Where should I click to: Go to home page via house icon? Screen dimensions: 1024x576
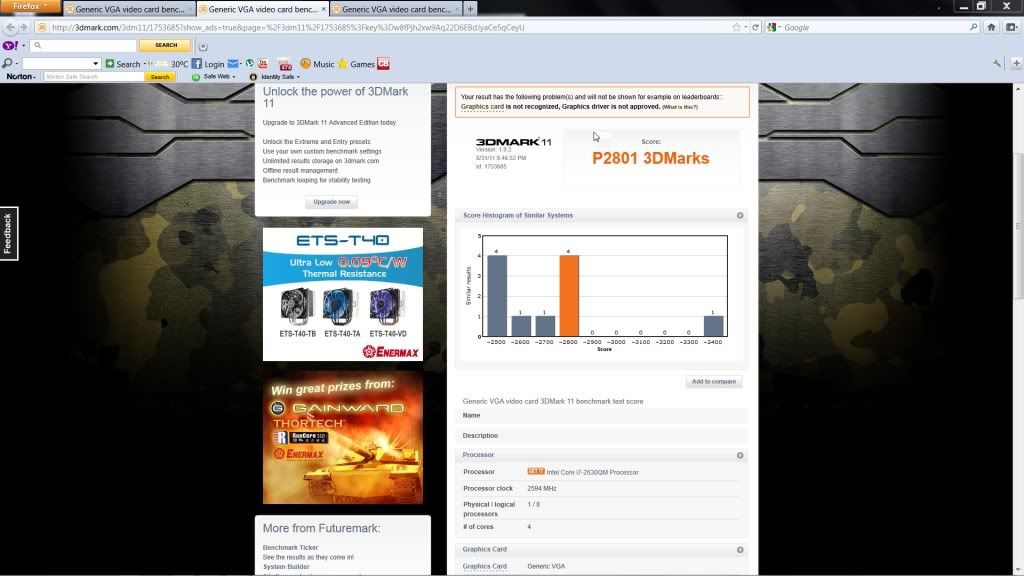pos(991,27)
